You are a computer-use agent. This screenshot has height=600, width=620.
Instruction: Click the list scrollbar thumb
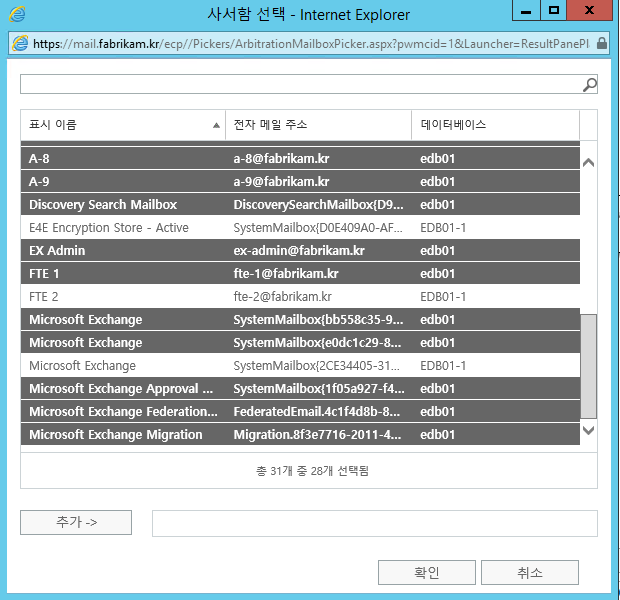tap(588, 366)
